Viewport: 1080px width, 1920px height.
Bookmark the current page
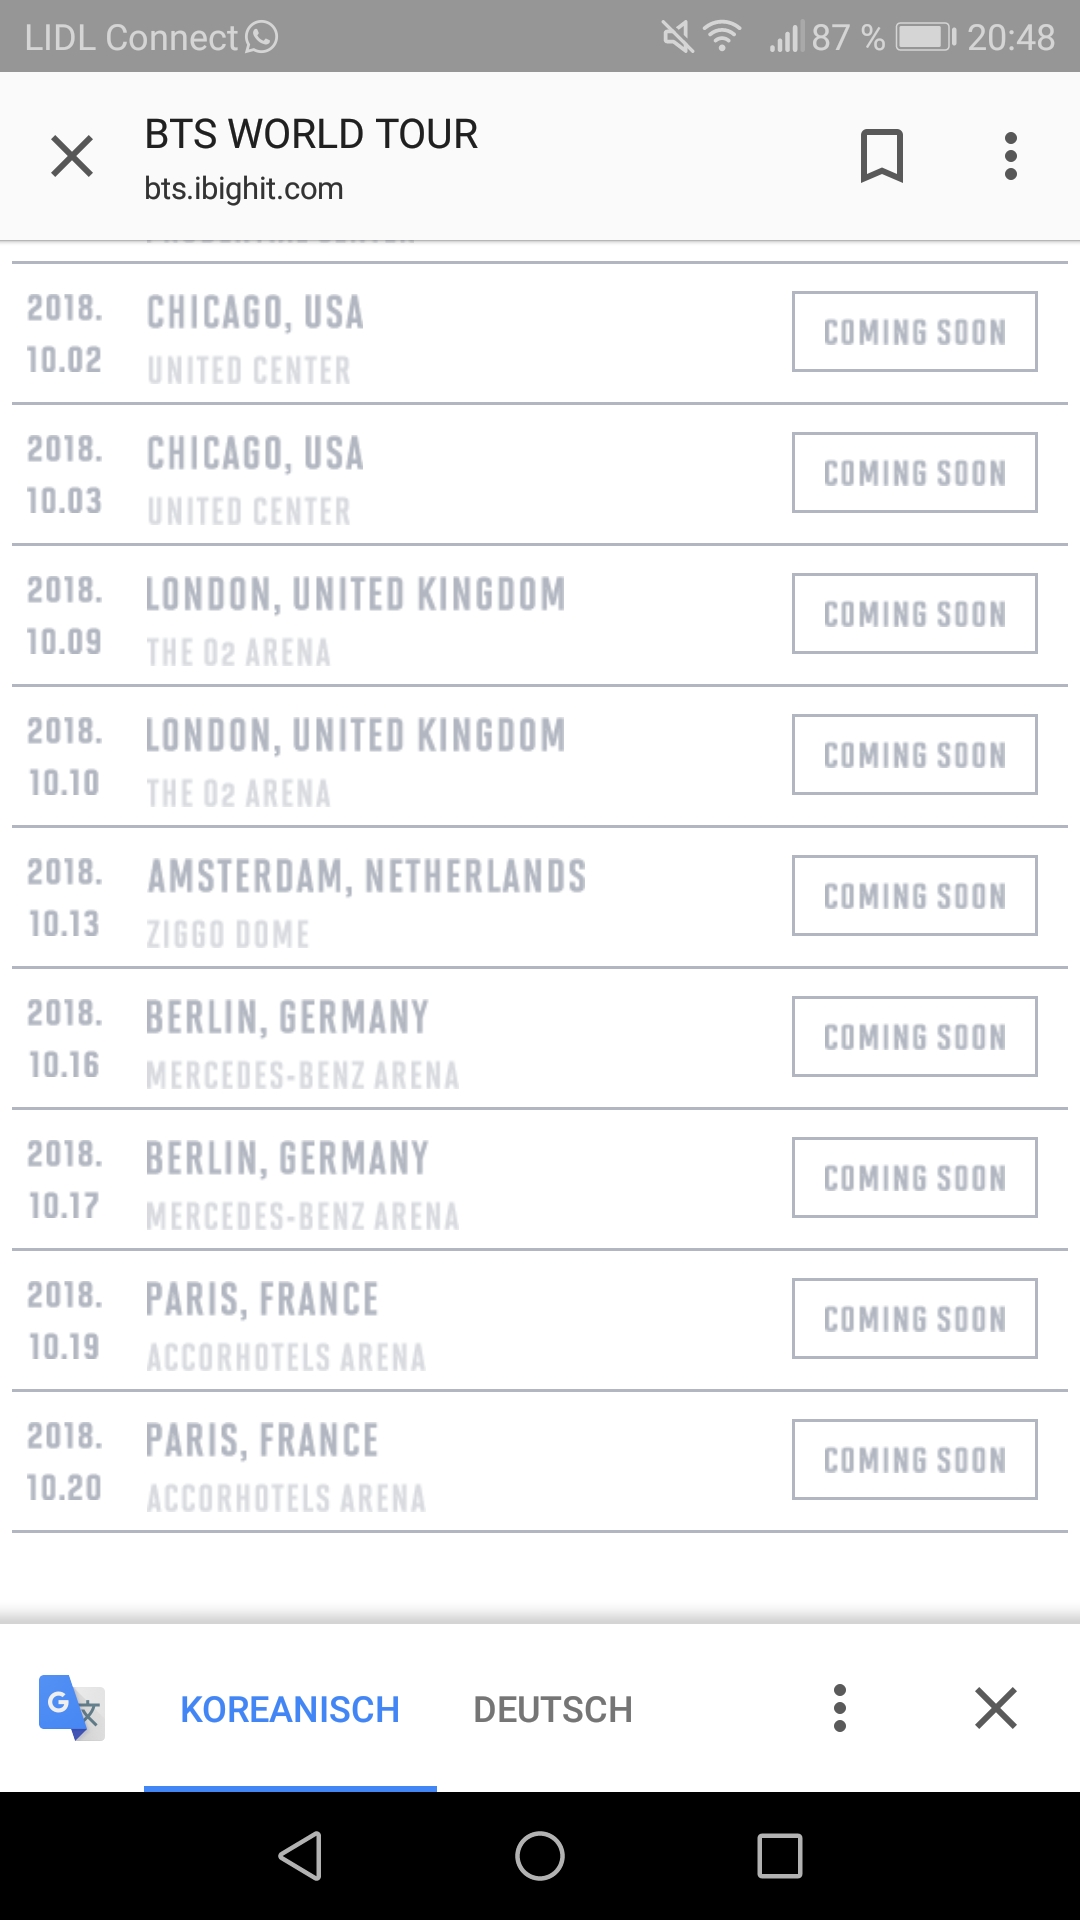coord(881,156)
